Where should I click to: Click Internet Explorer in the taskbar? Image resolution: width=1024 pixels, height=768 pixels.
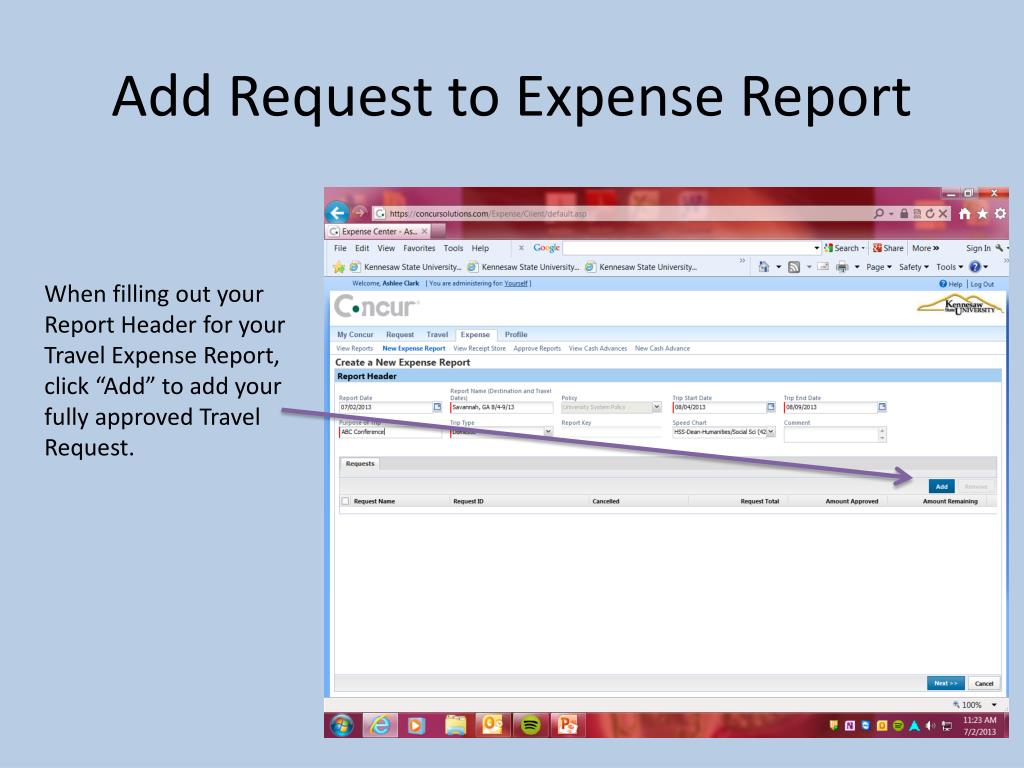coord(380,725)
